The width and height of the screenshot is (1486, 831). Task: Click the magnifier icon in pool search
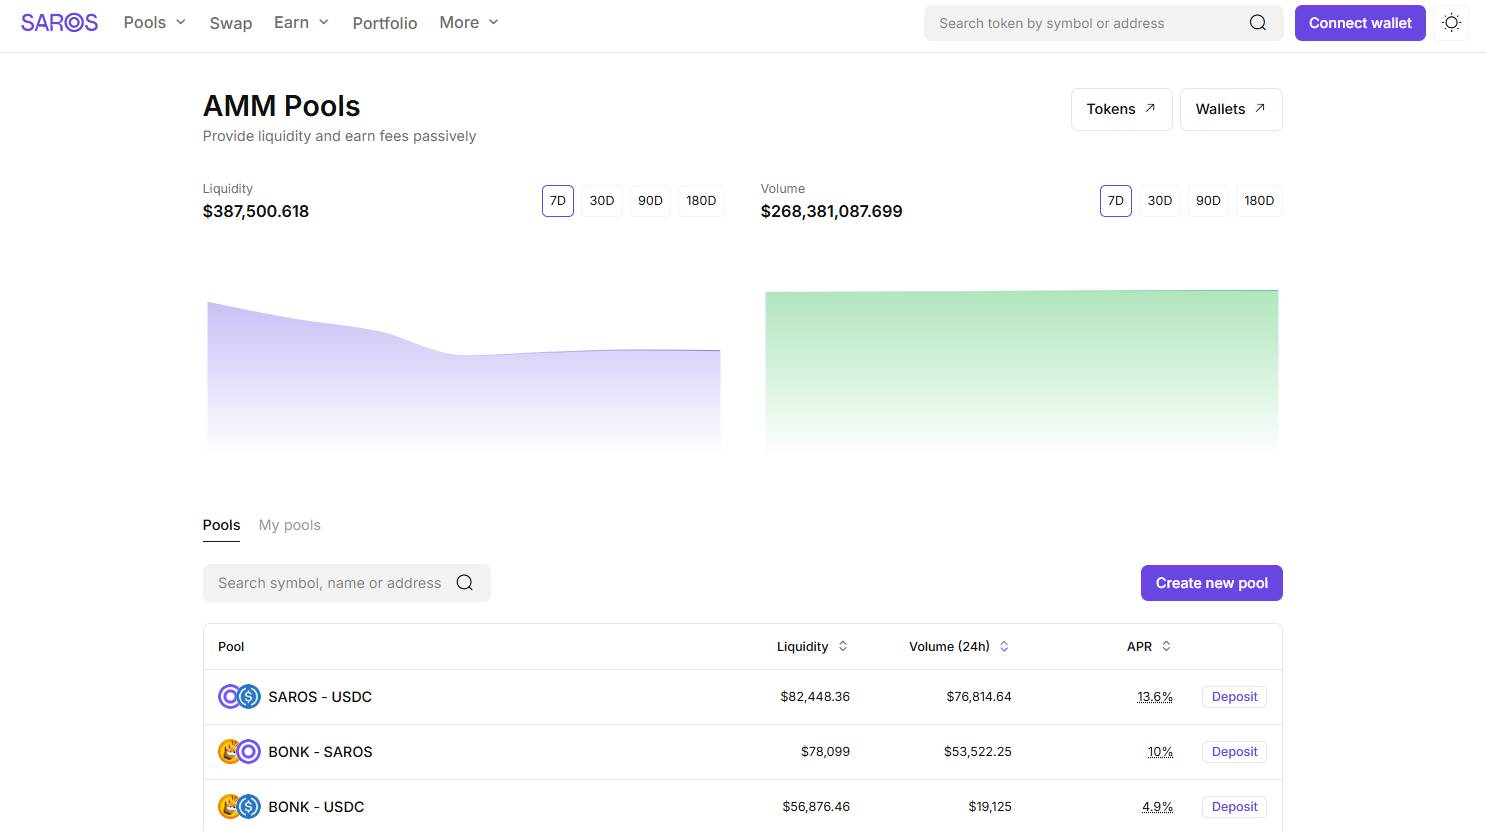click(465, 583)
